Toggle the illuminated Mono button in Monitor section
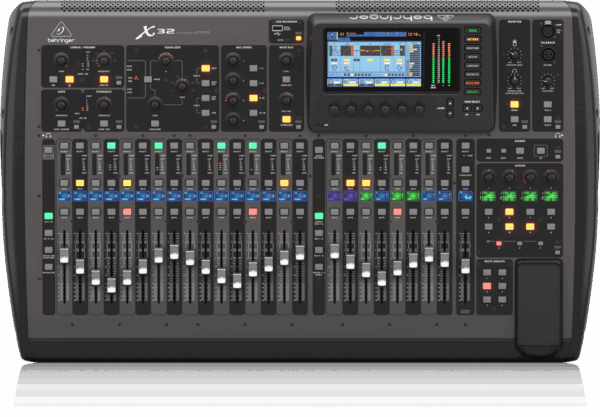Image resolution: width=600 pixels, height=417 pixels. [514, 105]
